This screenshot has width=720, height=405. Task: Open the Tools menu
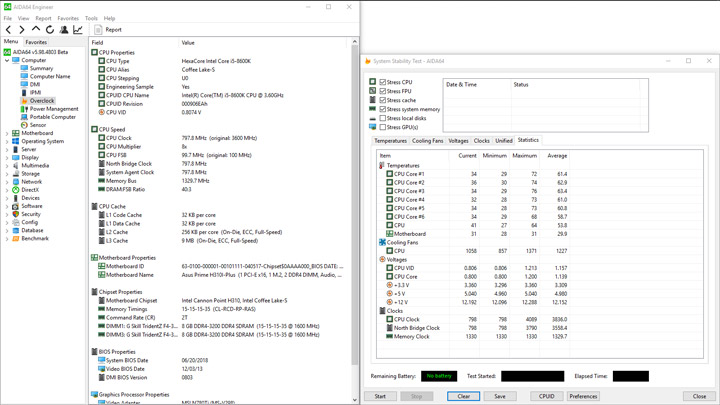91,18
